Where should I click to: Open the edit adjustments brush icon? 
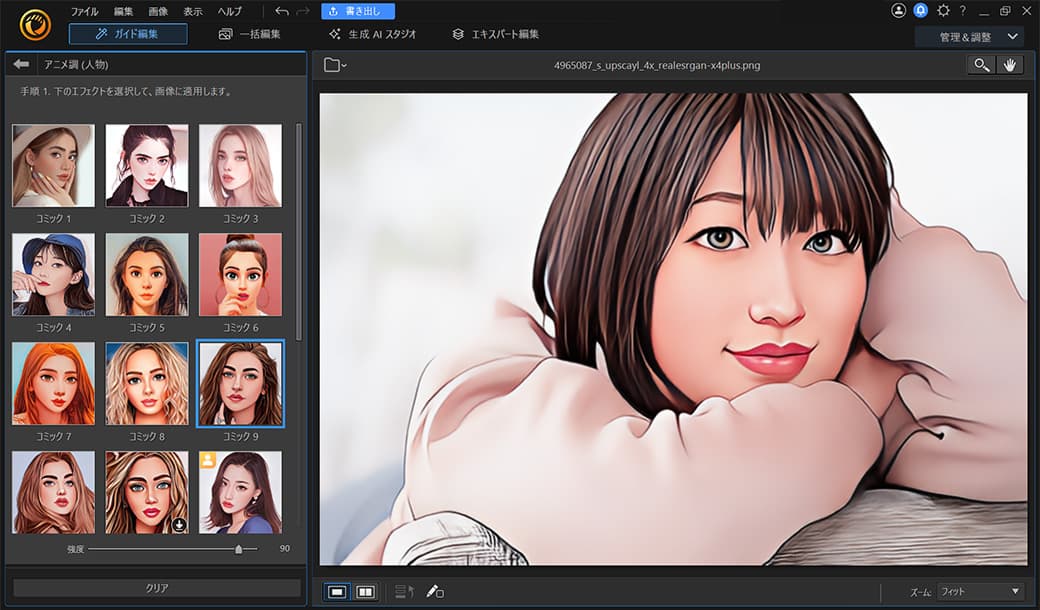click(x=434, y=591)
